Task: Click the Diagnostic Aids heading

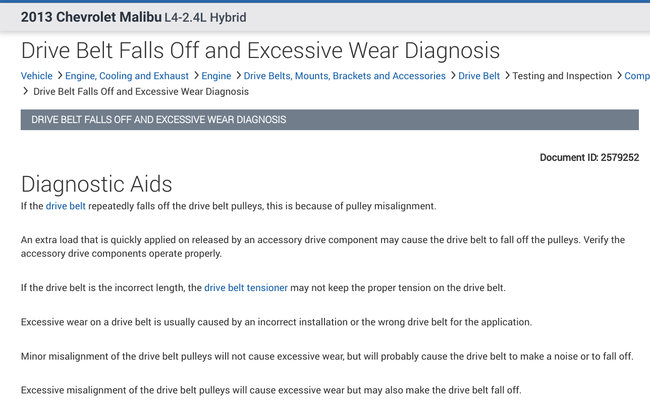Action: pyautogui.click(x=97, y=184)
